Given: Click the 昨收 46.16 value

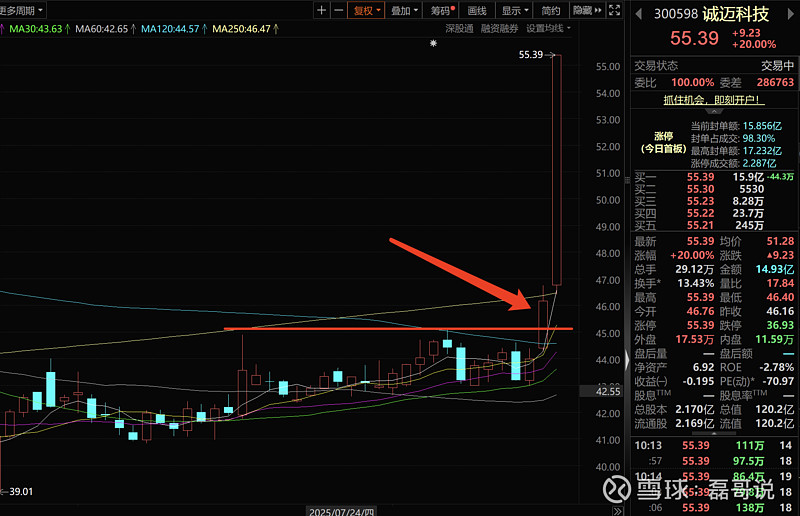Looking at the screenshot, I should [x=780, y=311].
